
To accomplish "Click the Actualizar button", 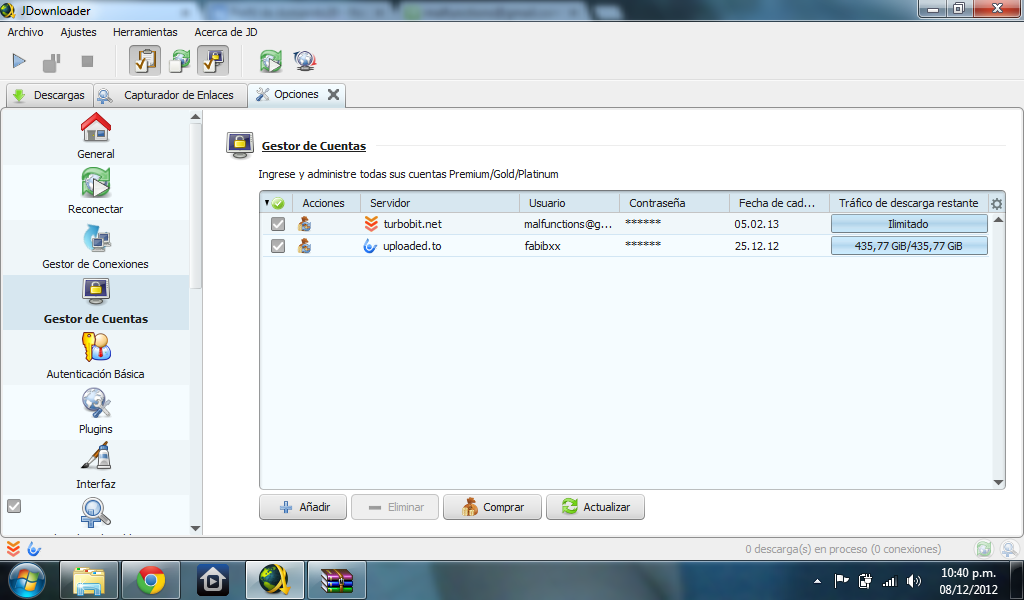I will click(595, 507).
